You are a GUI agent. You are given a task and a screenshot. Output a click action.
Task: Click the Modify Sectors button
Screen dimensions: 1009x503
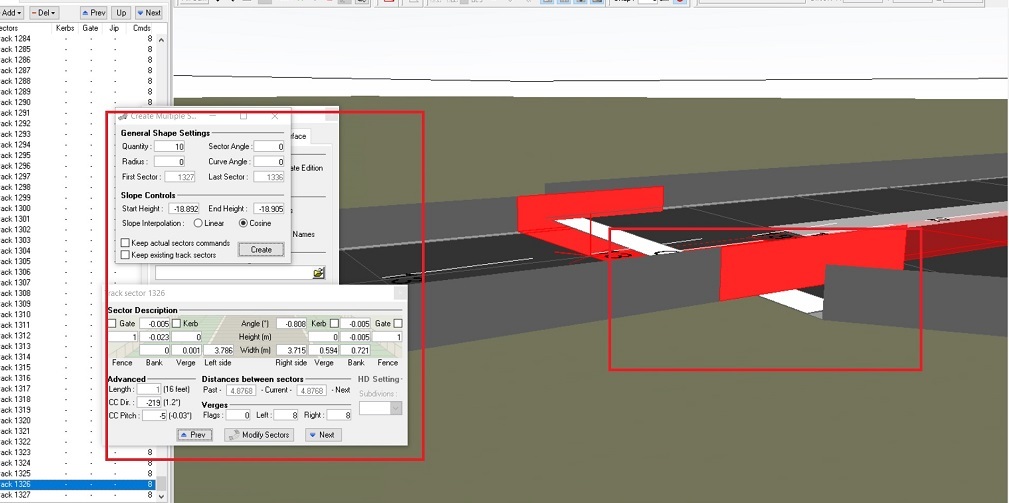pos(259,435)
